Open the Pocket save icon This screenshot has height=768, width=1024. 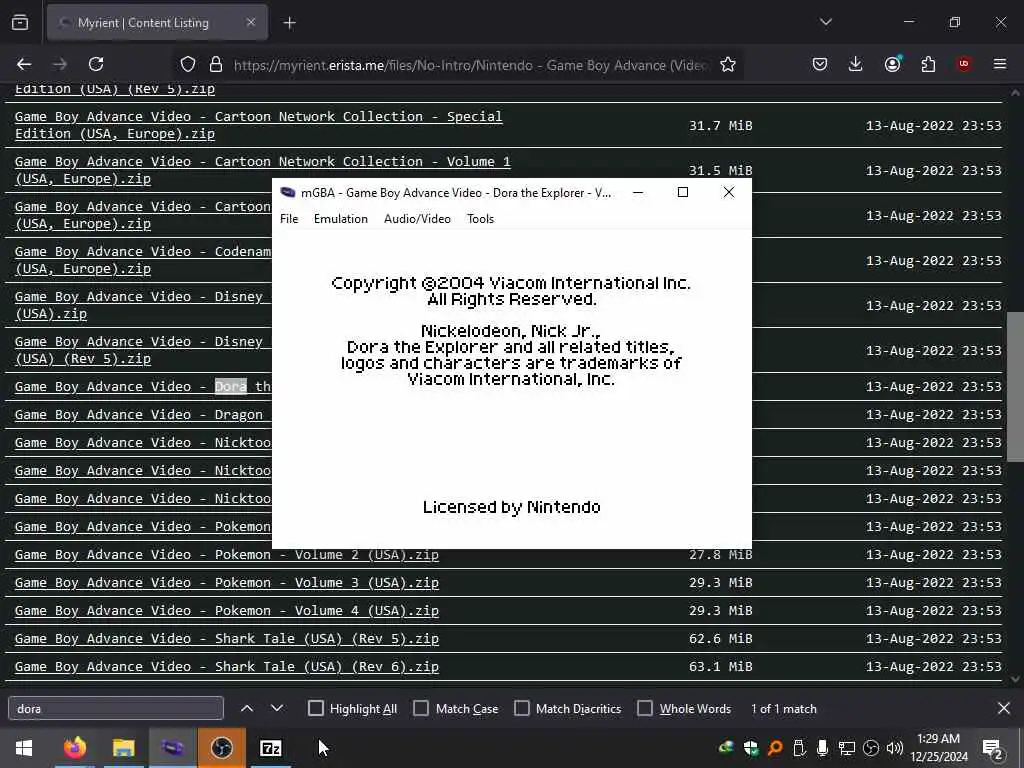coord(820,64)
